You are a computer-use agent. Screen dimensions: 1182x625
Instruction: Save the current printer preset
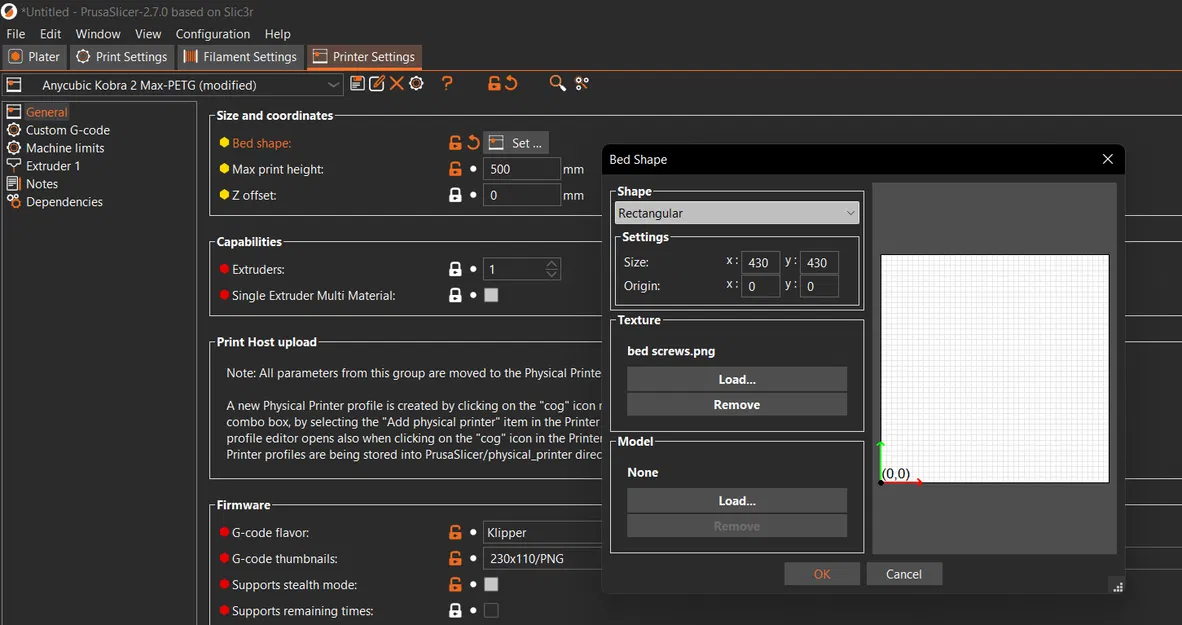358,84
